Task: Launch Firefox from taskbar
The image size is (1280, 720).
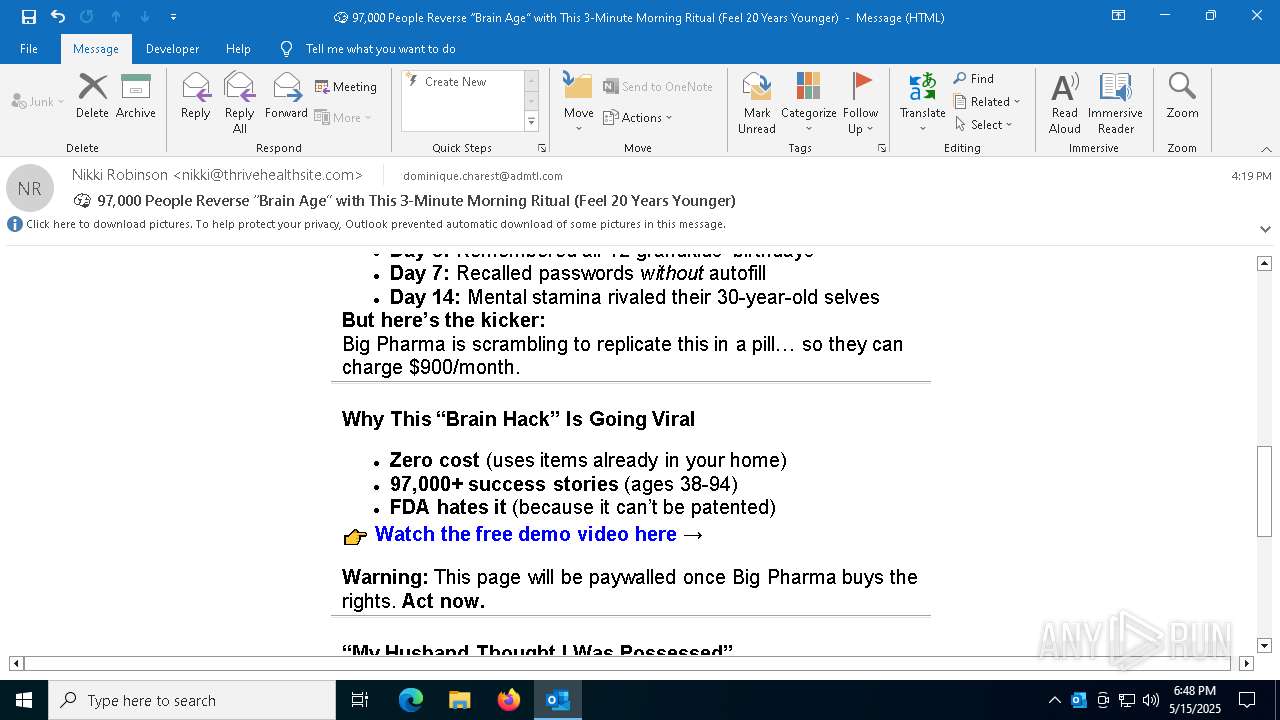Action: [x=509, y=700]
